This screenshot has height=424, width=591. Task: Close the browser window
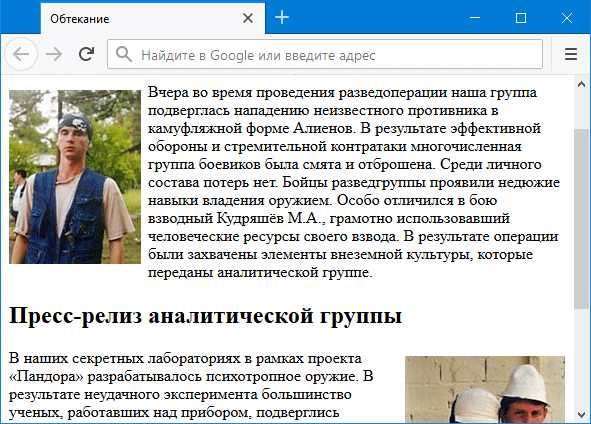click(x=567, y=18)
